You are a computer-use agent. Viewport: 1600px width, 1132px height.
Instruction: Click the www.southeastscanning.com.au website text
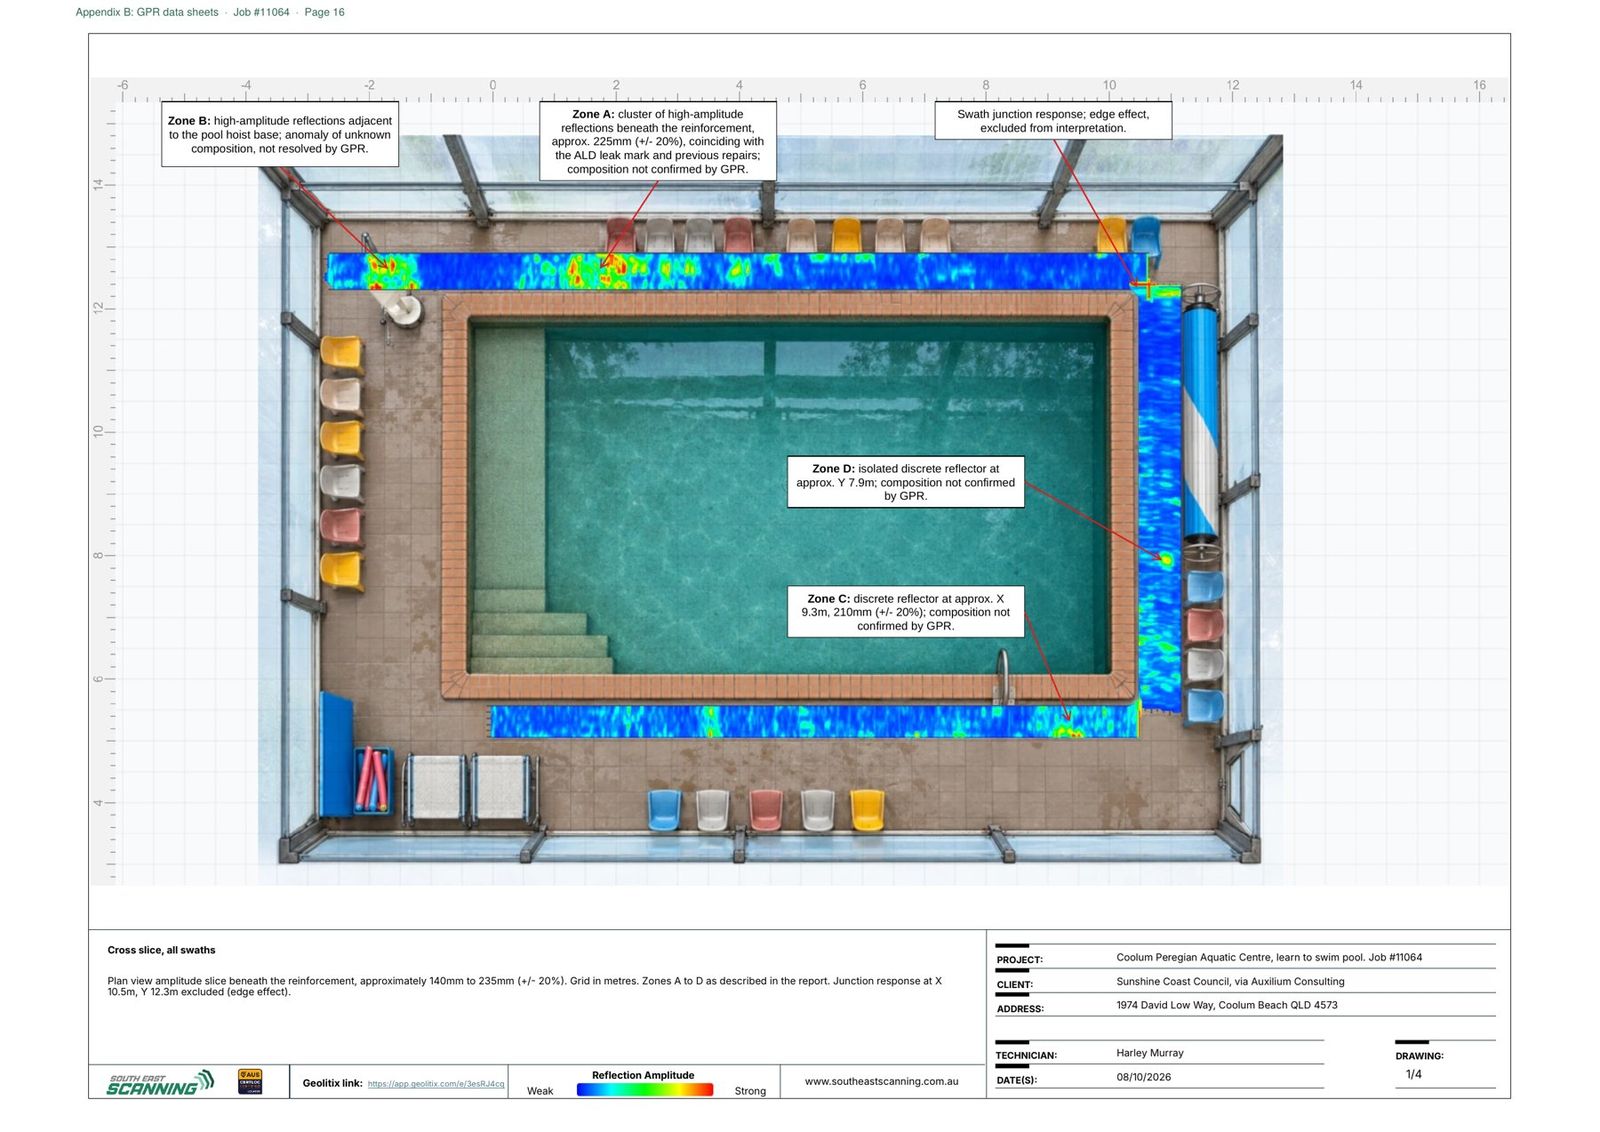881,1081
